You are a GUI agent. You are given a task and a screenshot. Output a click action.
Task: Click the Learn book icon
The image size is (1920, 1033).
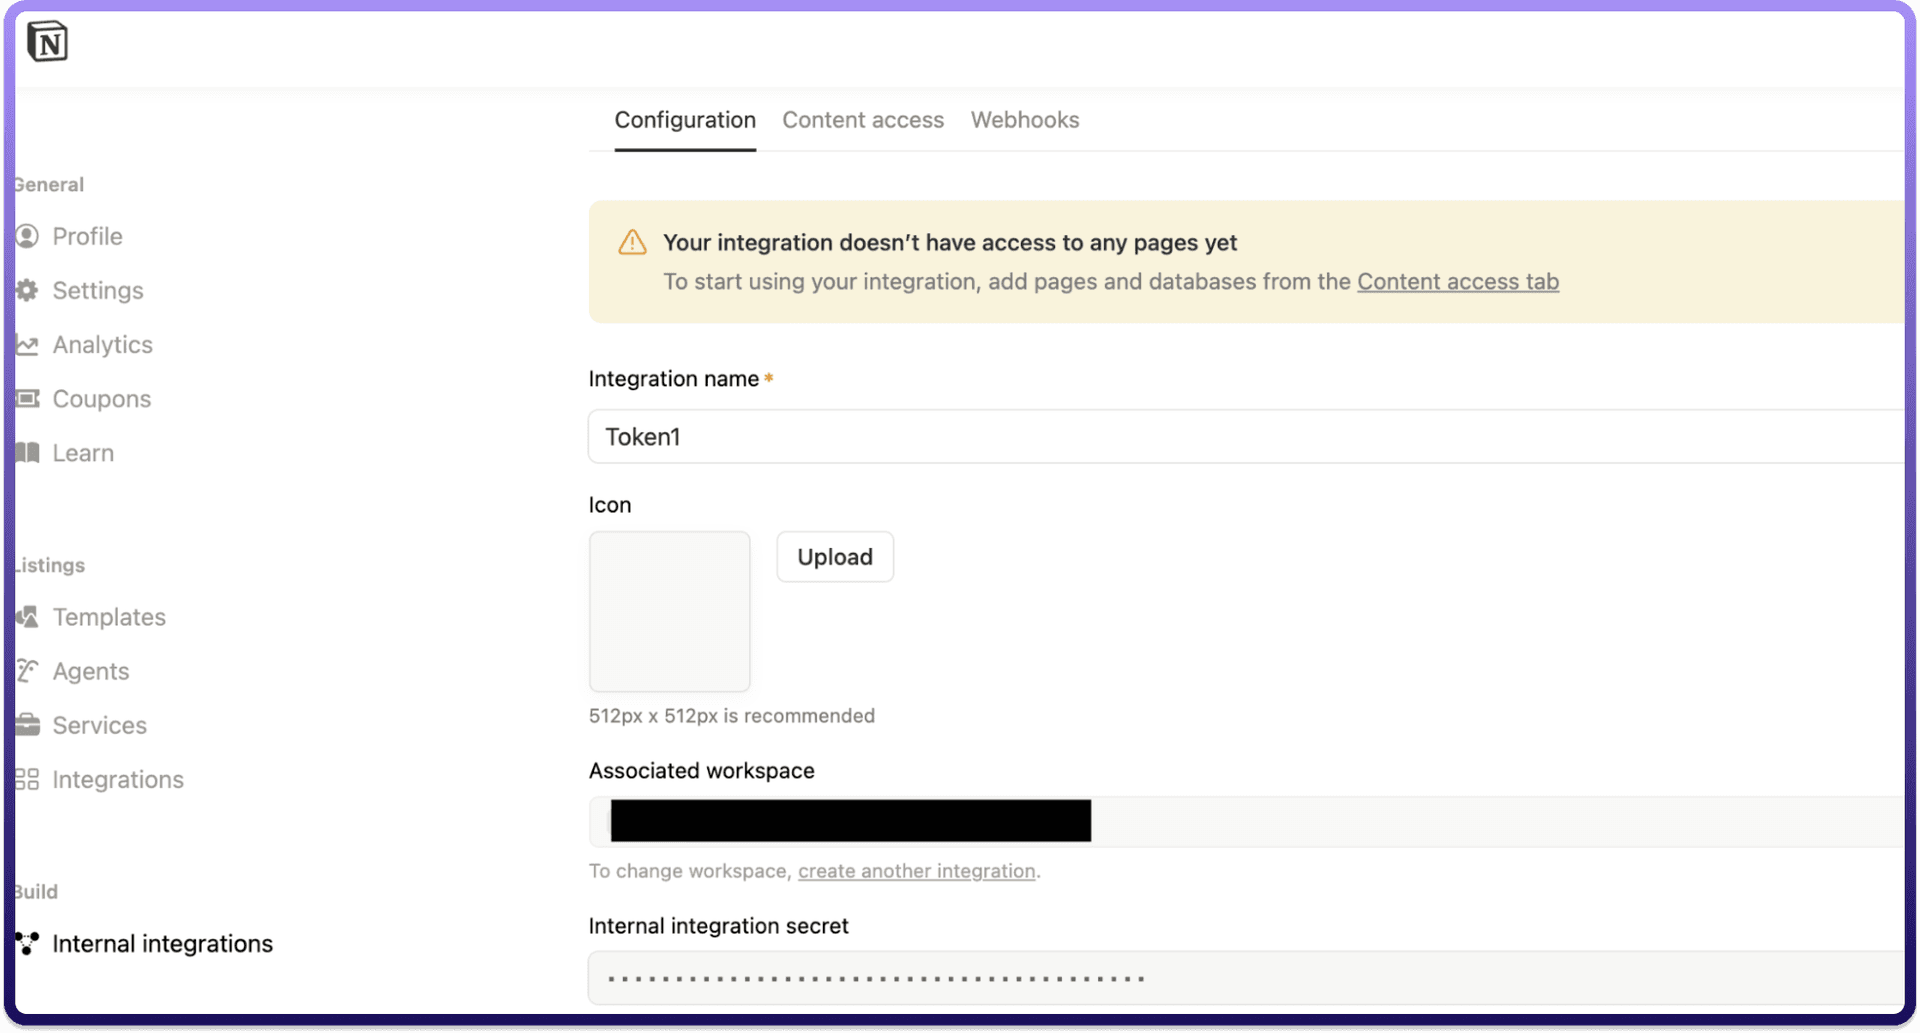(27, 453)
